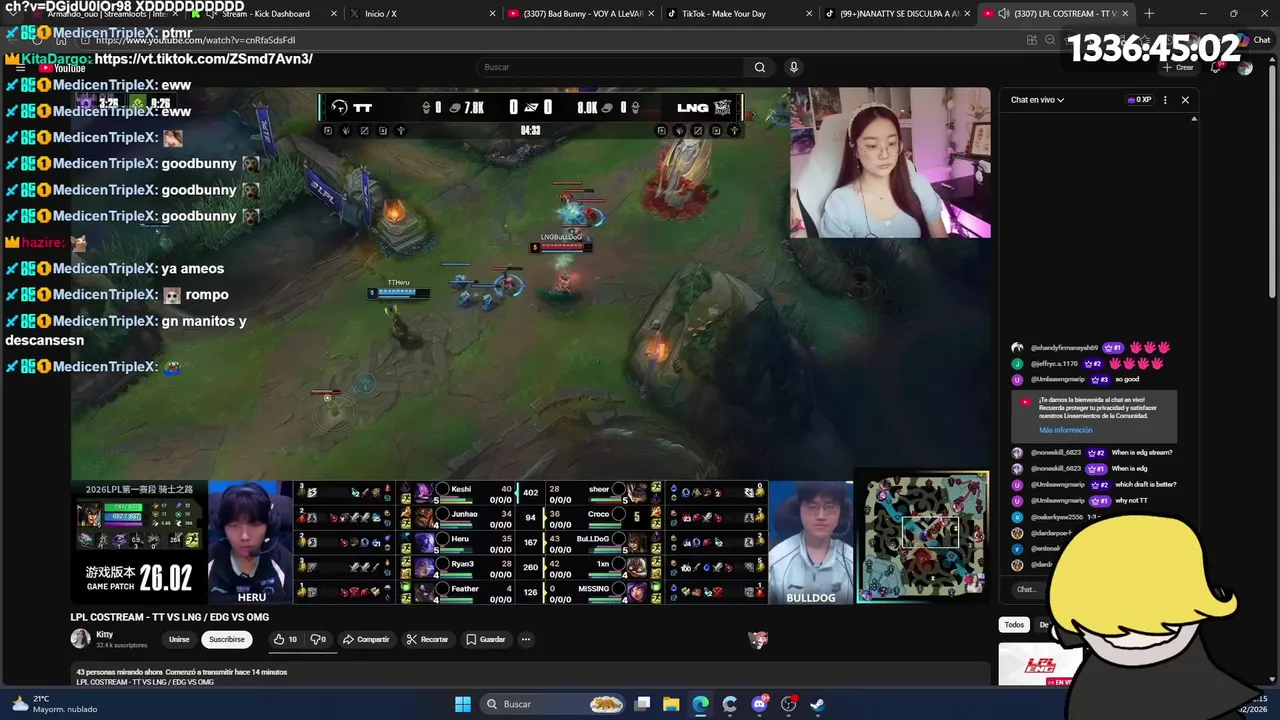Expand the Chat en vivo dropdown
This screenshot has height=720, width=1280.
(1037, 100)
